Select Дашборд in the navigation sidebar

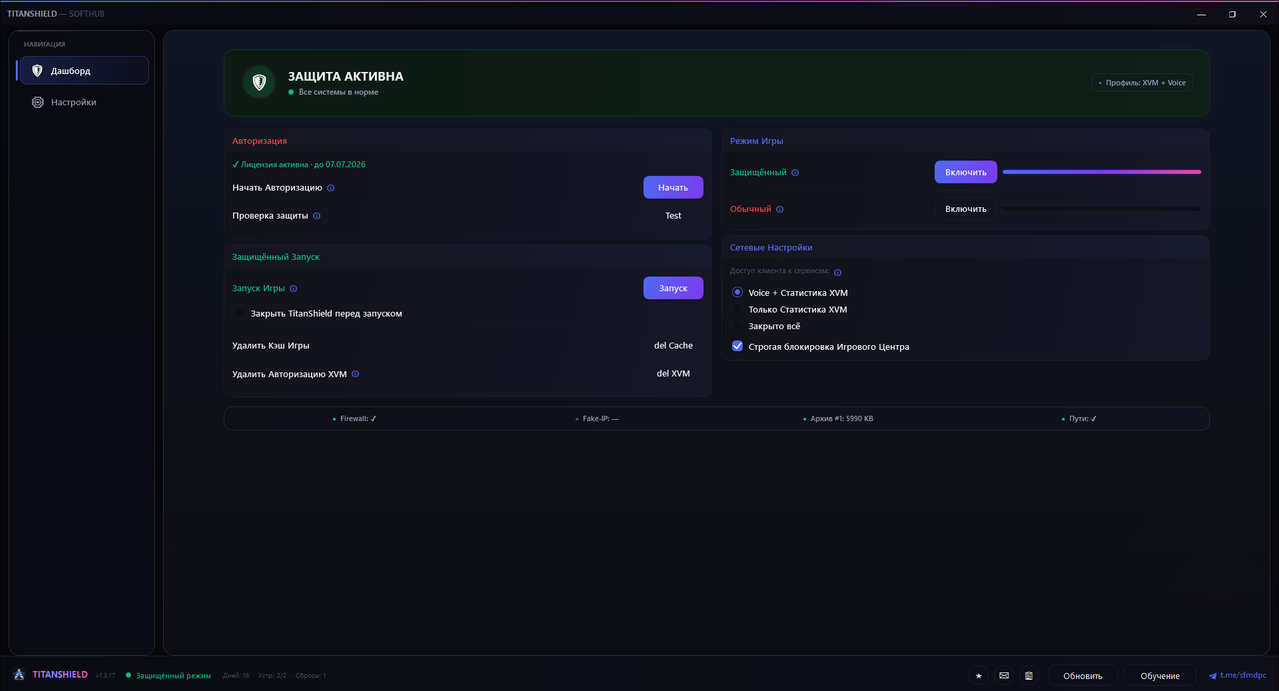[83, 71]
